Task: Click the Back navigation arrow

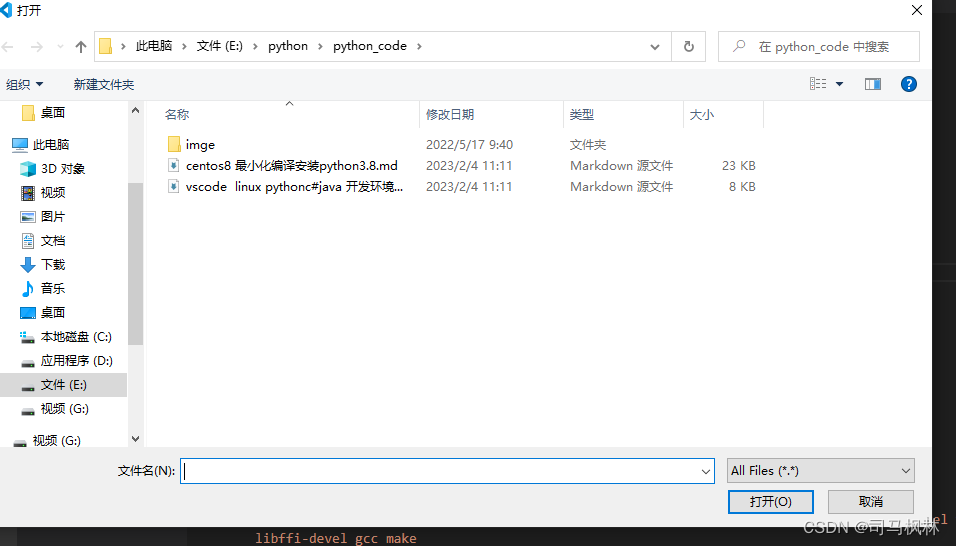Action: point(8,46)
